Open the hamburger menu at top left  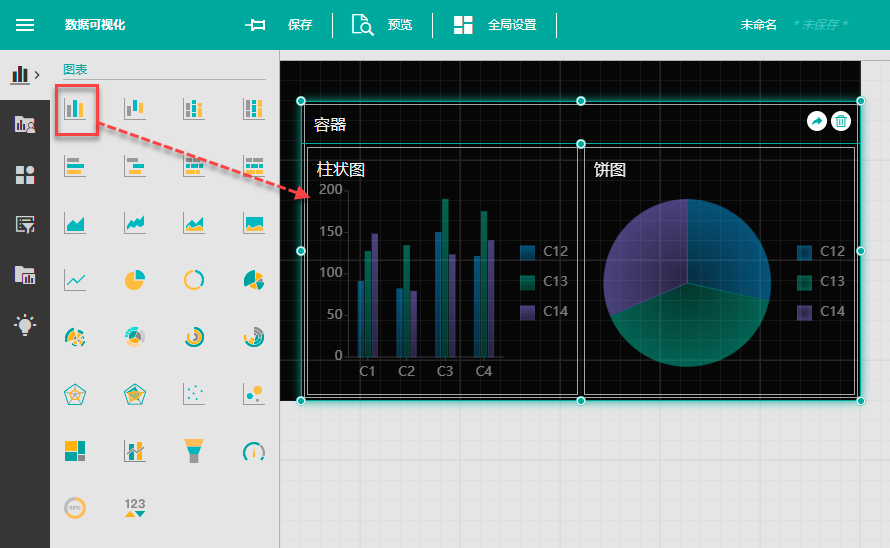tap(25, 25)
